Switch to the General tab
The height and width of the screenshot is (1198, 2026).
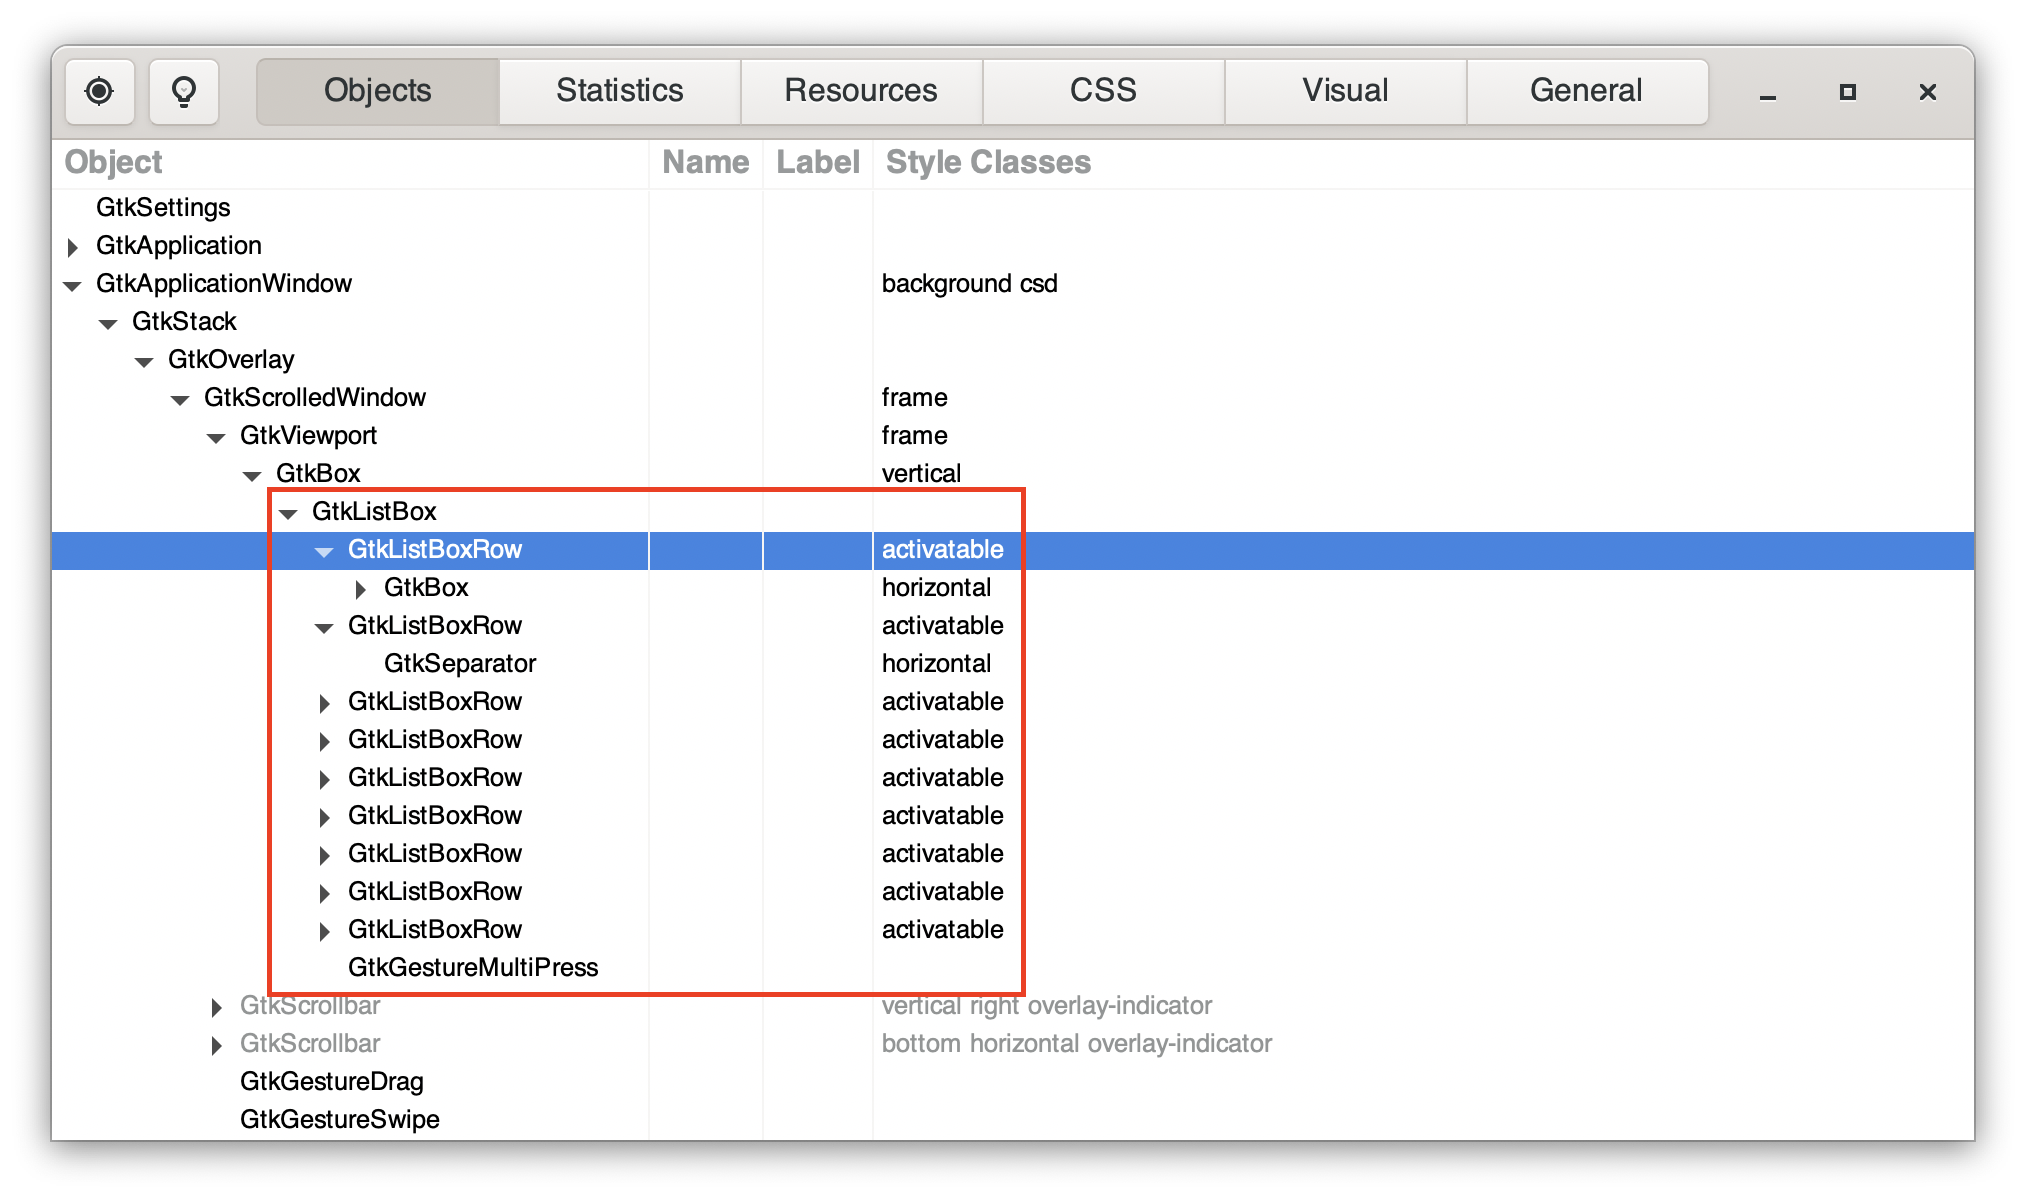coord(1586,91)
